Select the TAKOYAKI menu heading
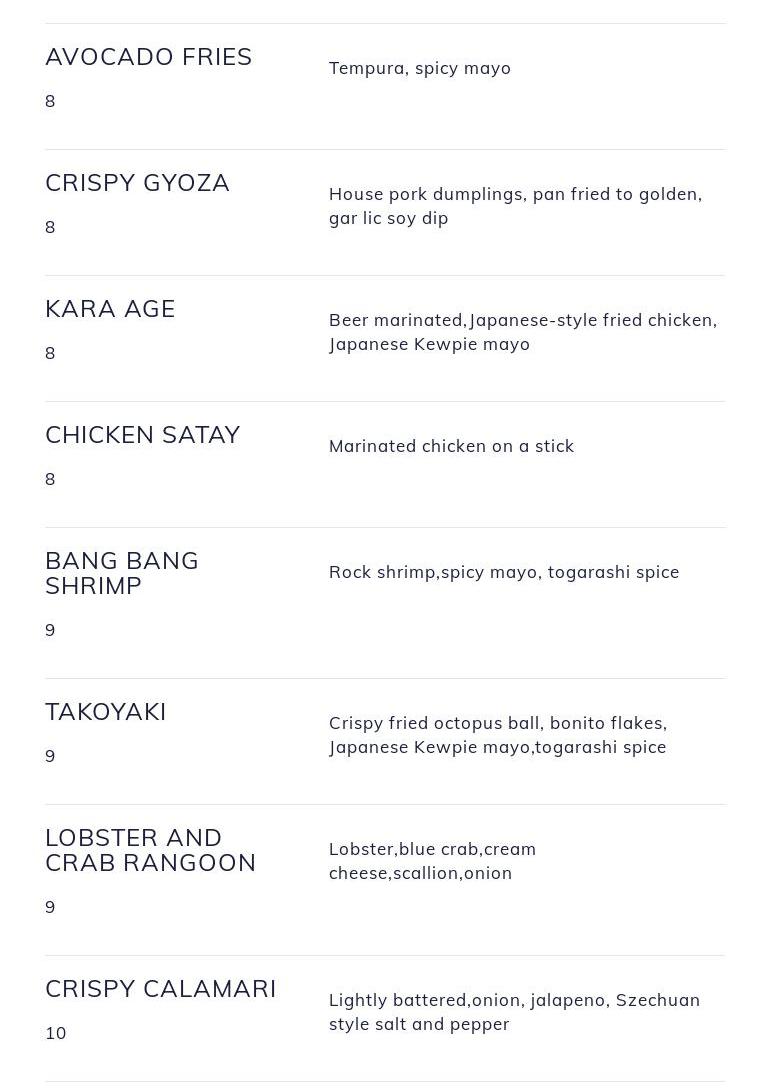770x1090 pixels. tap(106, 712)
